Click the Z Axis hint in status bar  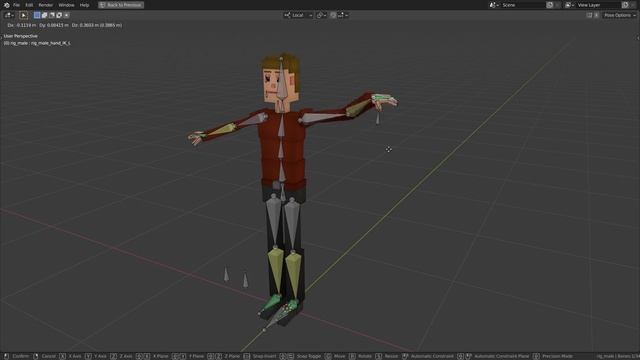click(126, 356)
